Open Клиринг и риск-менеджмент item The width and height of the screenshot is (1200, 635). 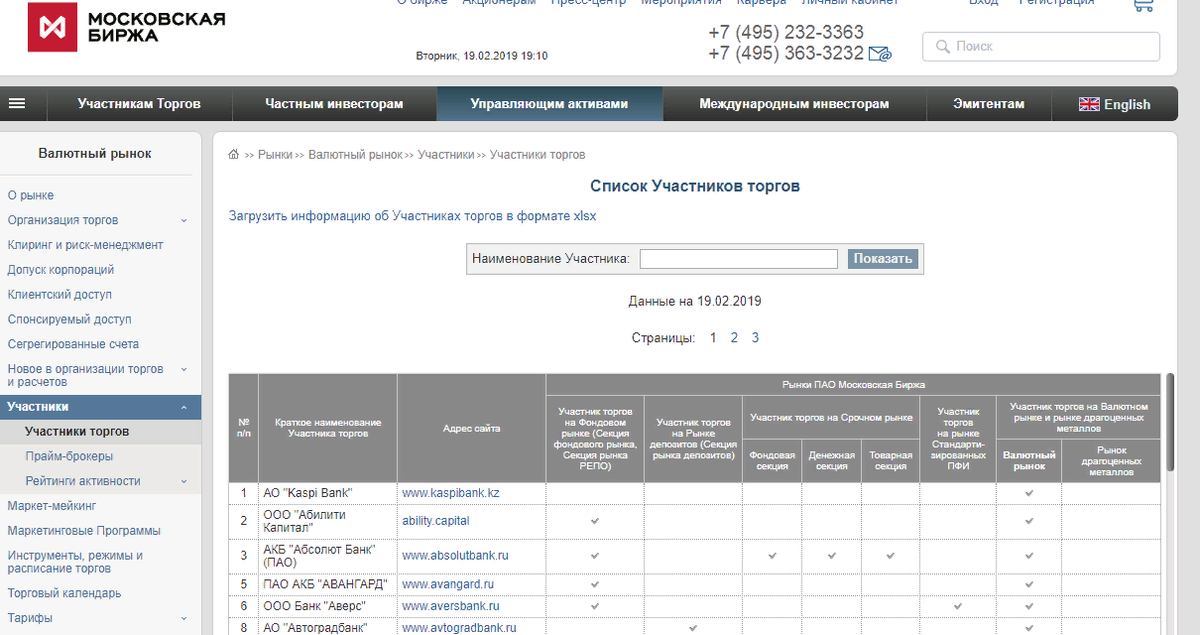85,245
